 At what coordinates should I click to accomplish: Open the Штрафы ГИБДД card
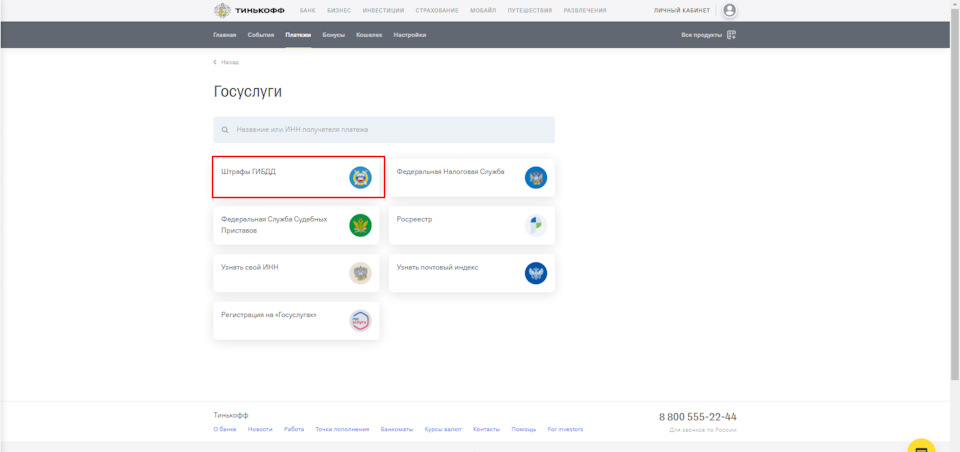coord(296,178)
